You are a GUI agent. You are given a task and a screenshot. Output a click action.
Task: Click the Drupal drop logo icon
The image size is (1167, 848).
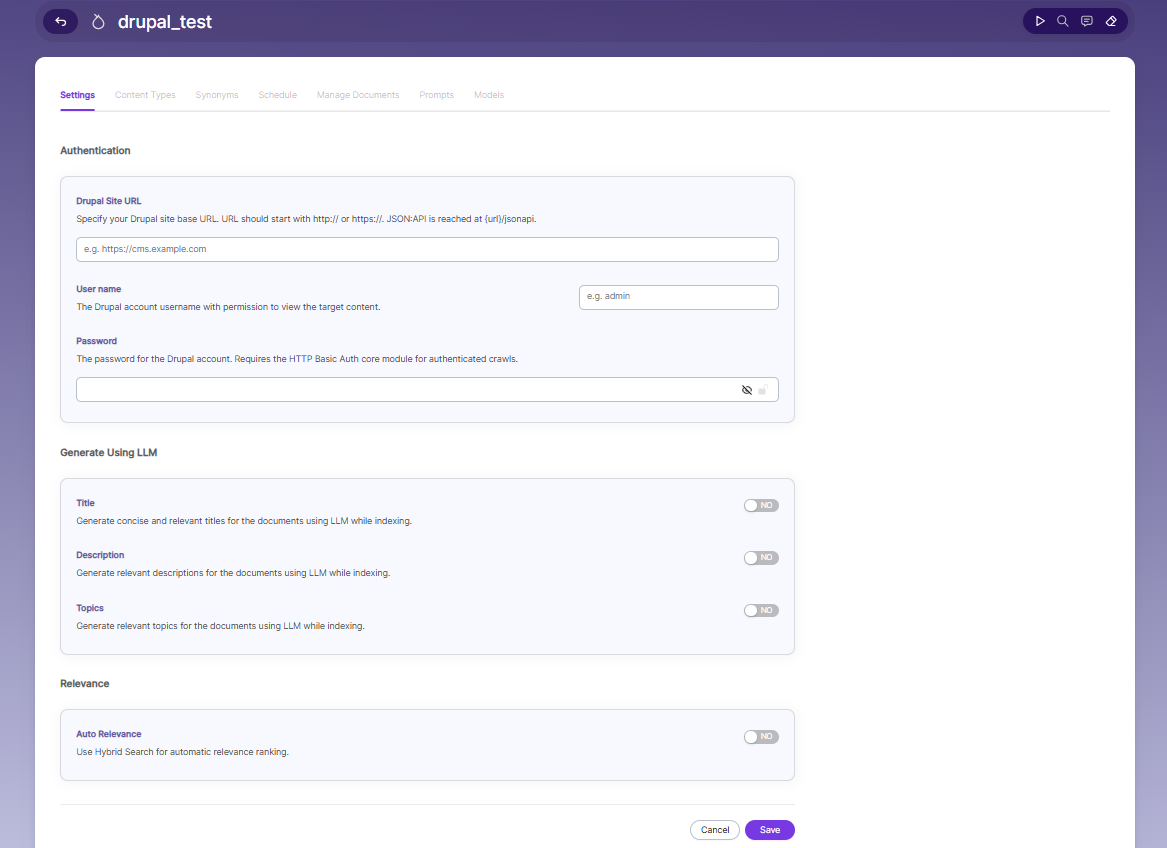(98, 22)
